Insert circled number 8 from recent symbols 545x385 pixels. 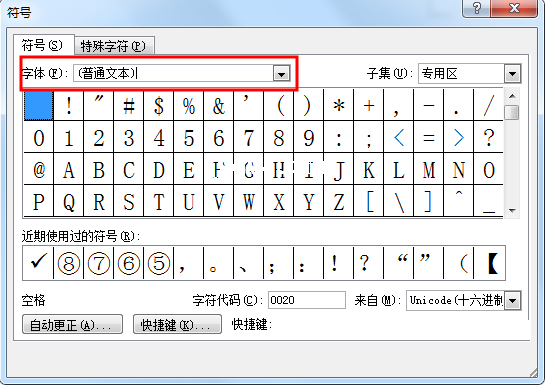coord(68,263)
